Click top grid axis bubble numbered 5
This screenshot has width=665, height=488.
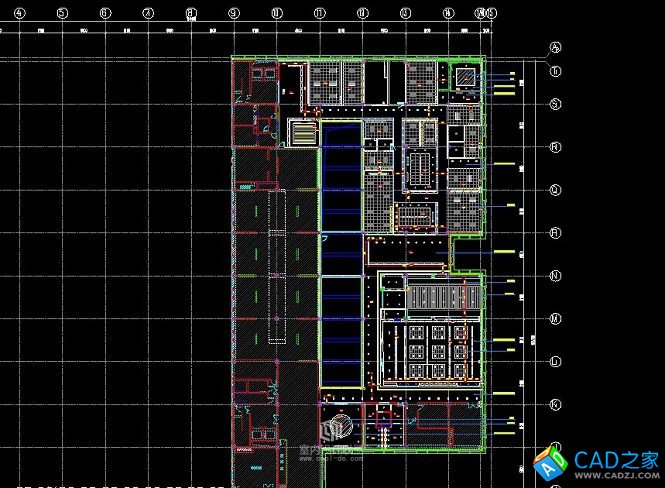63,13
